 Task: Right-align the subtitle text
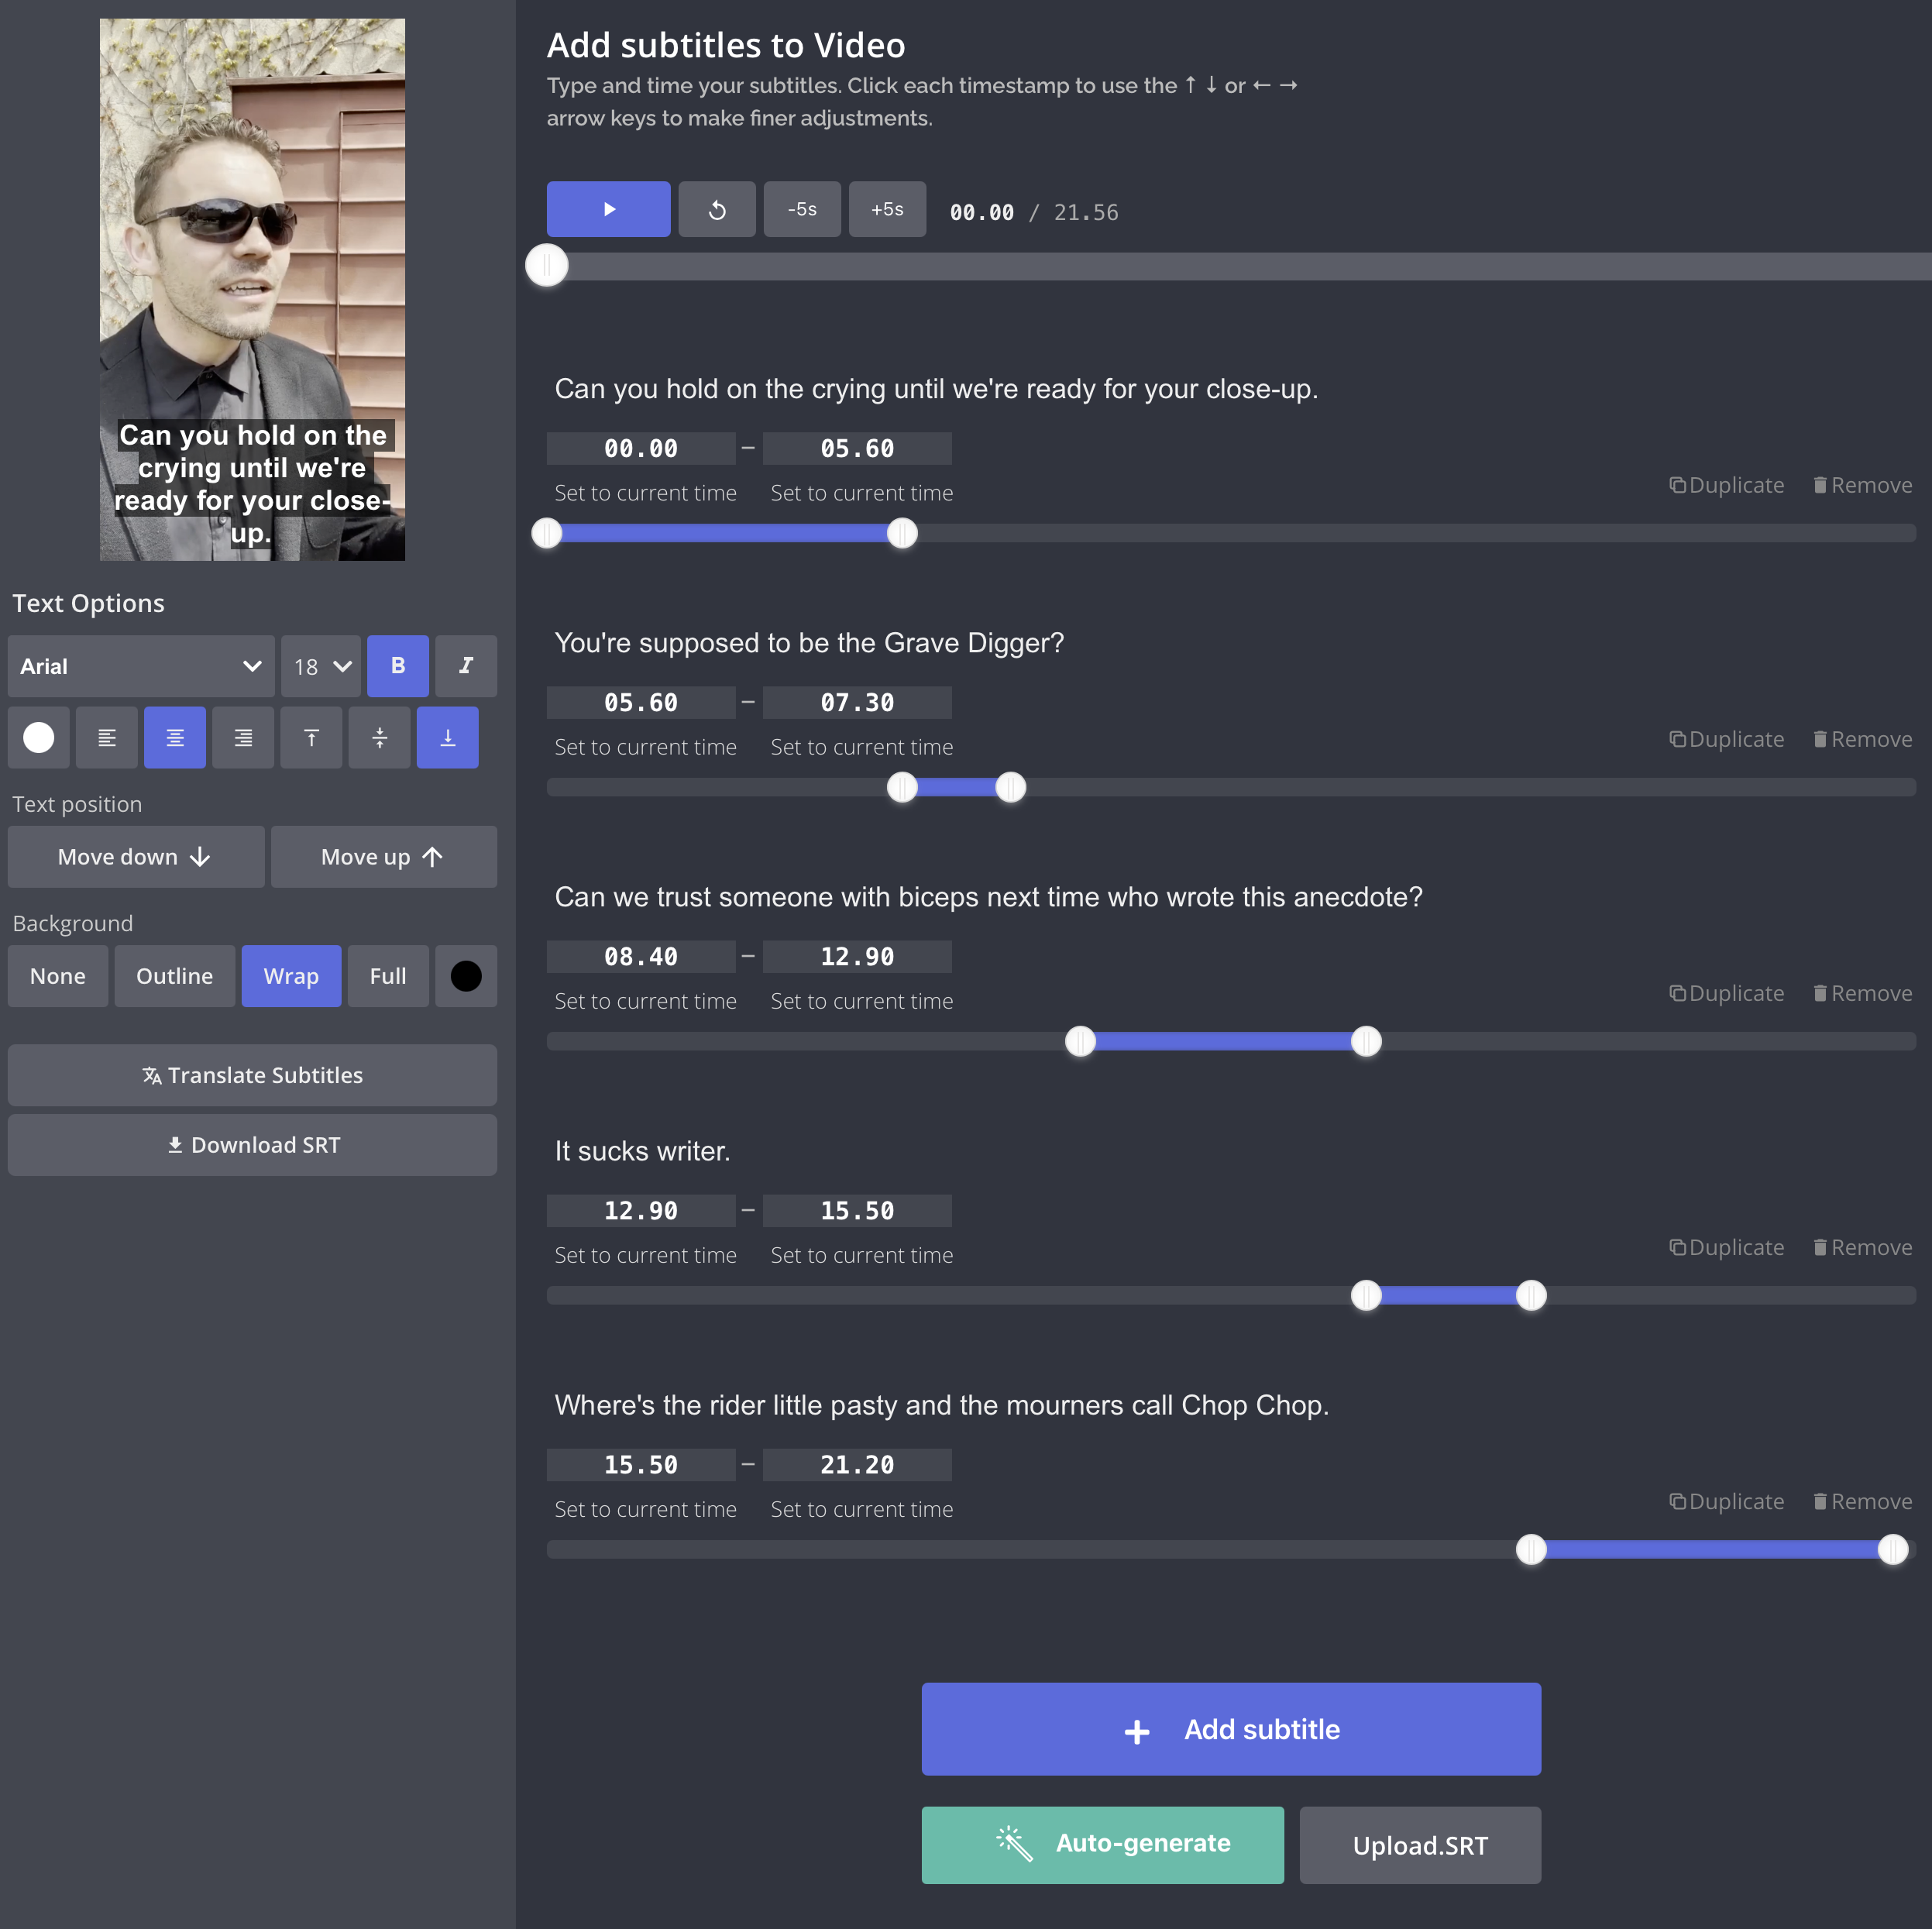click(x=243, y=738)
